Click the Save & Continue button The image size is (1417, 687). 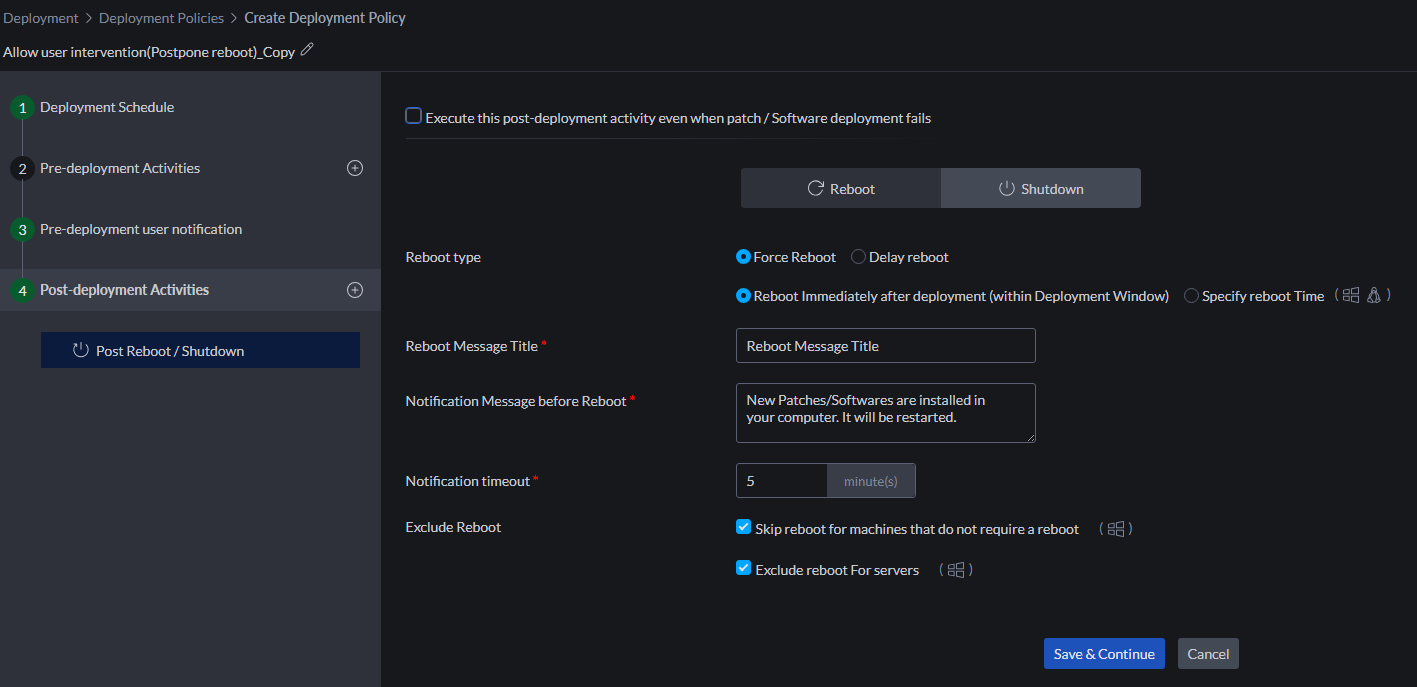pos(1104,654)
